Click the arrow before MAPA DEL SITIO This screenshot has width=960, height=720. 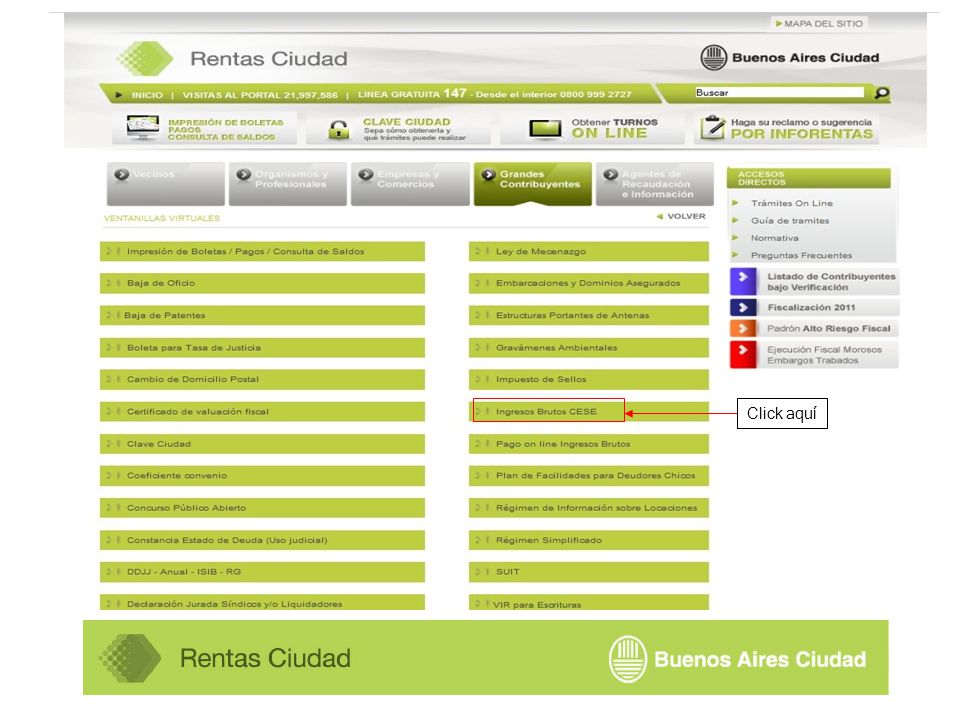779,24
